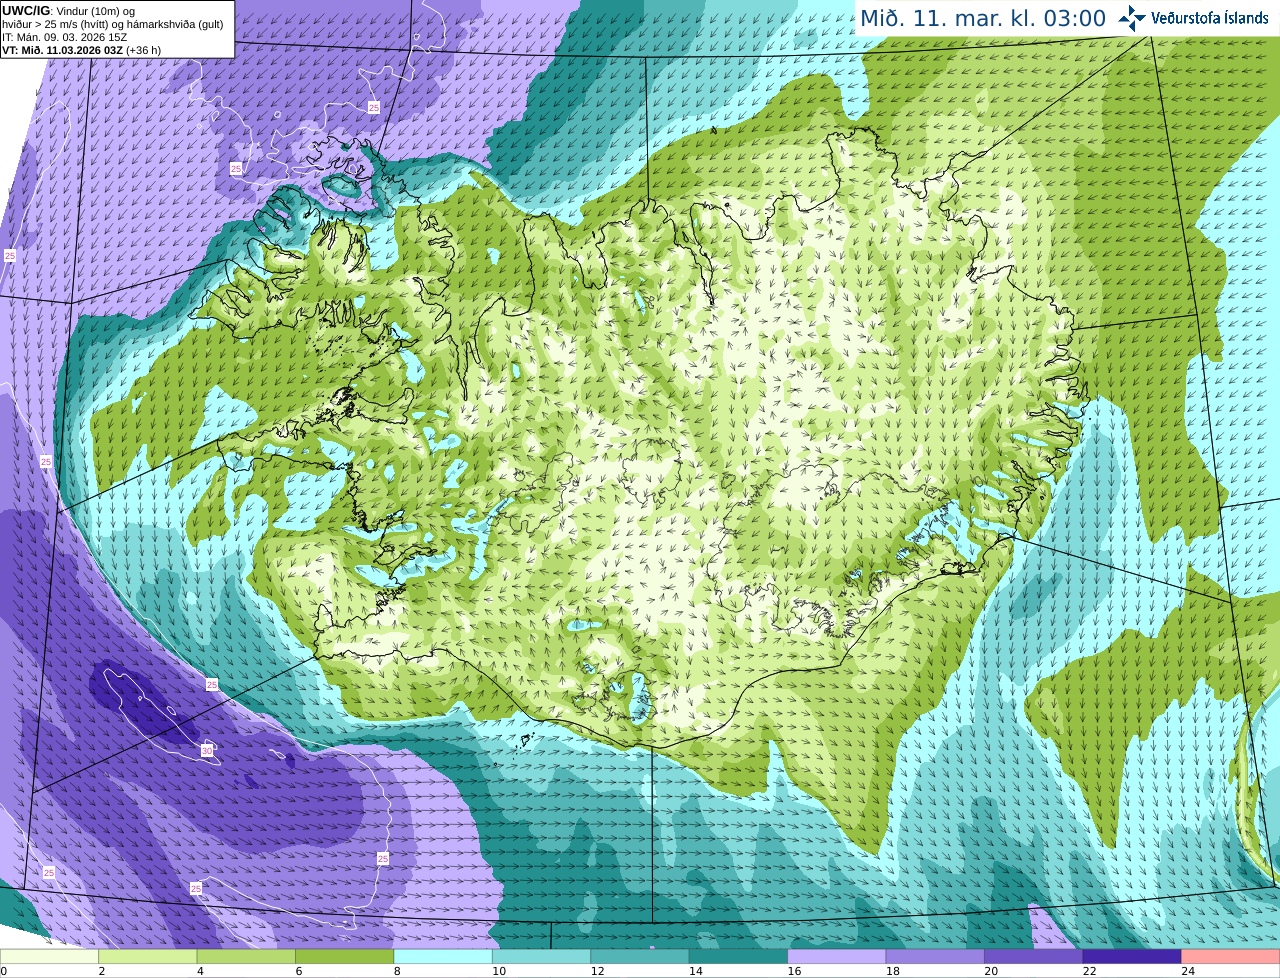Pick the 16–18 m/s lavender legend swatch
Image resolution: width=1280 pixels, height=978 pixels.
tap(836, 956)
